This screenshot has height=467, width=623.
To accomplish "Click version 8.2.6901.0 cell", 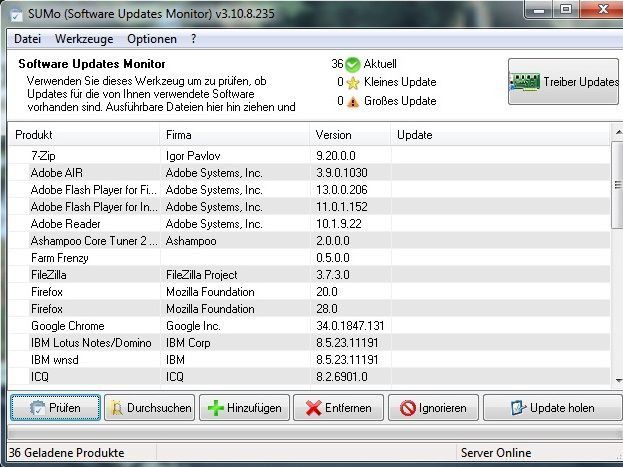I will (342, 376).
